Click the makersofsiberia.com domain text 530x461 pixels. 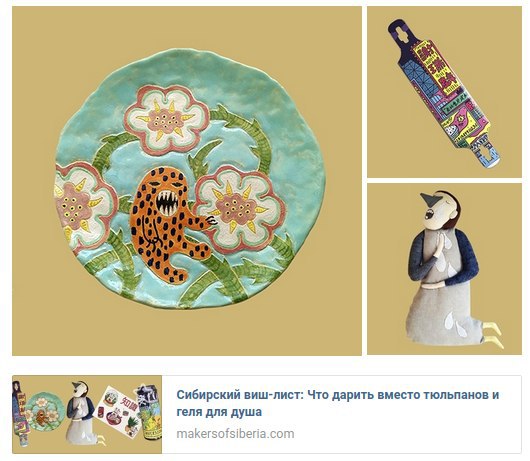click(235, 434)
